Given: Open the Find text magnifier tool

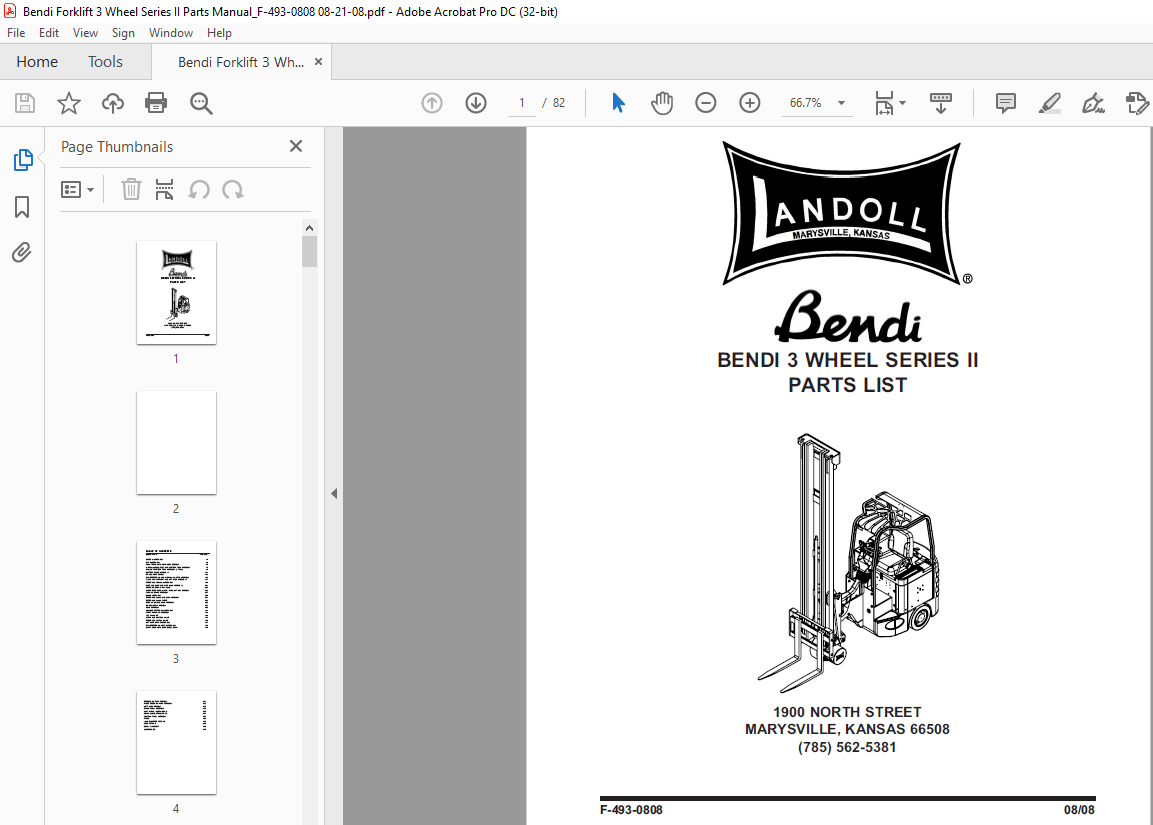Looking at the screenshot, I should pyautogui.click(x=201, y=104).
